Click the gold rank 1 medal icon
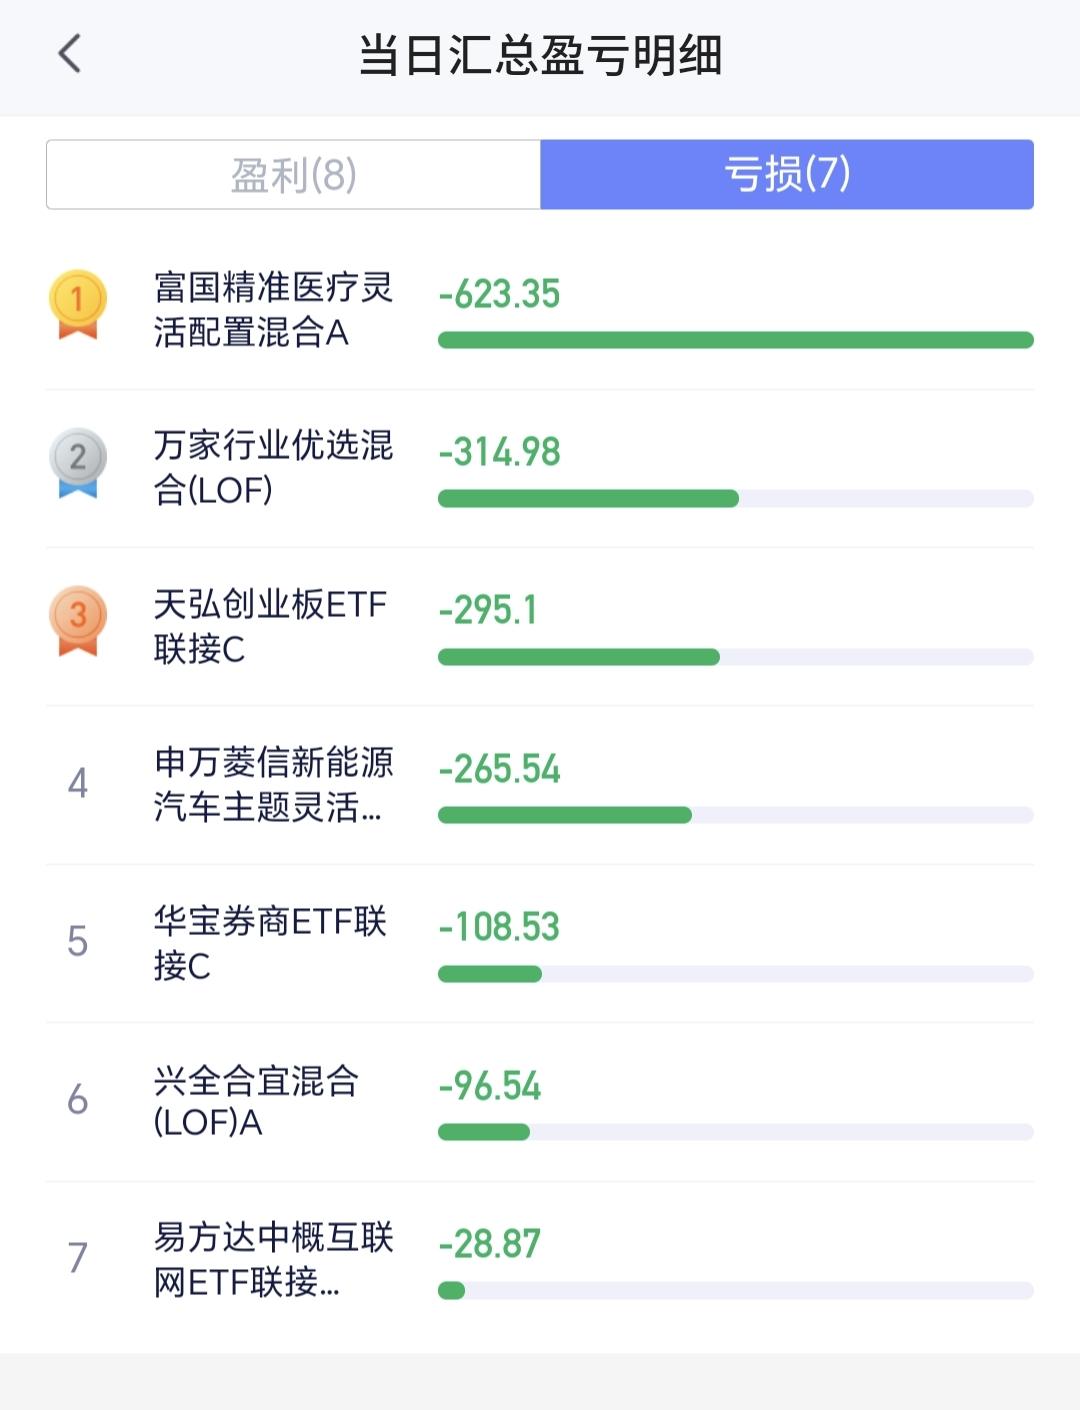Image resolution: width=1080 pixels, height=1410 pixels. pos(78,304)
